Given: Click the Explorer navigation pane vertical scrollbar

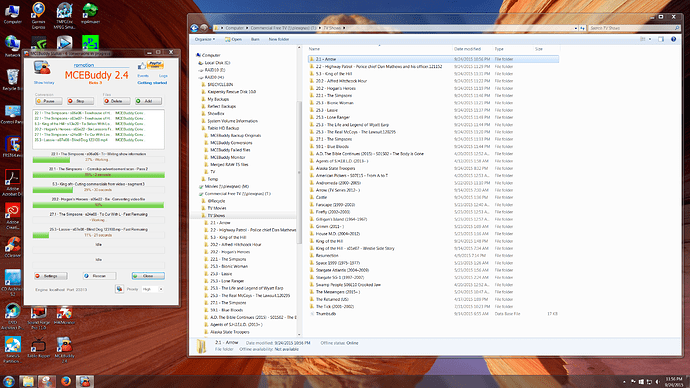Looking at the screenshot, I should tap(300, 172).
